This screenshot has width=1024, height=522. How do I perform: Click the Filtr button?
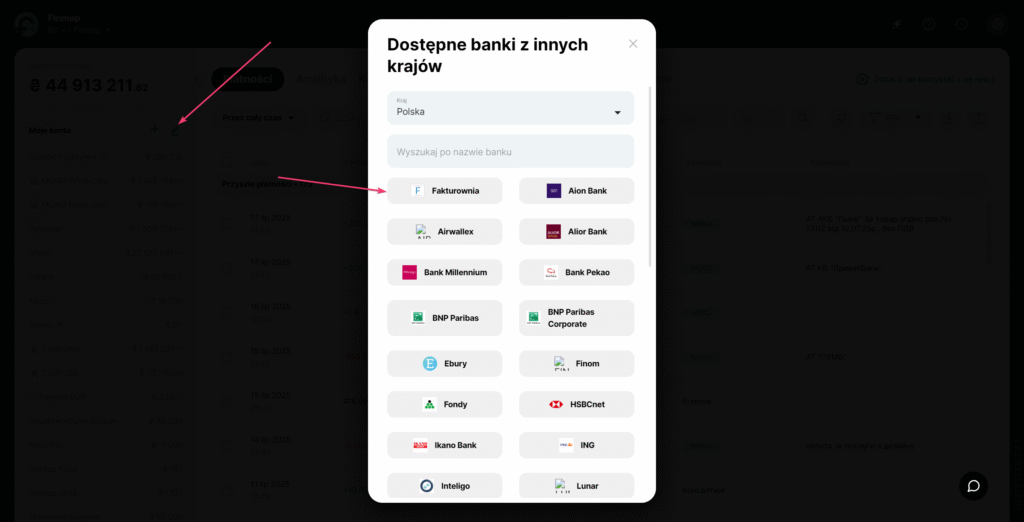(888, 118)
